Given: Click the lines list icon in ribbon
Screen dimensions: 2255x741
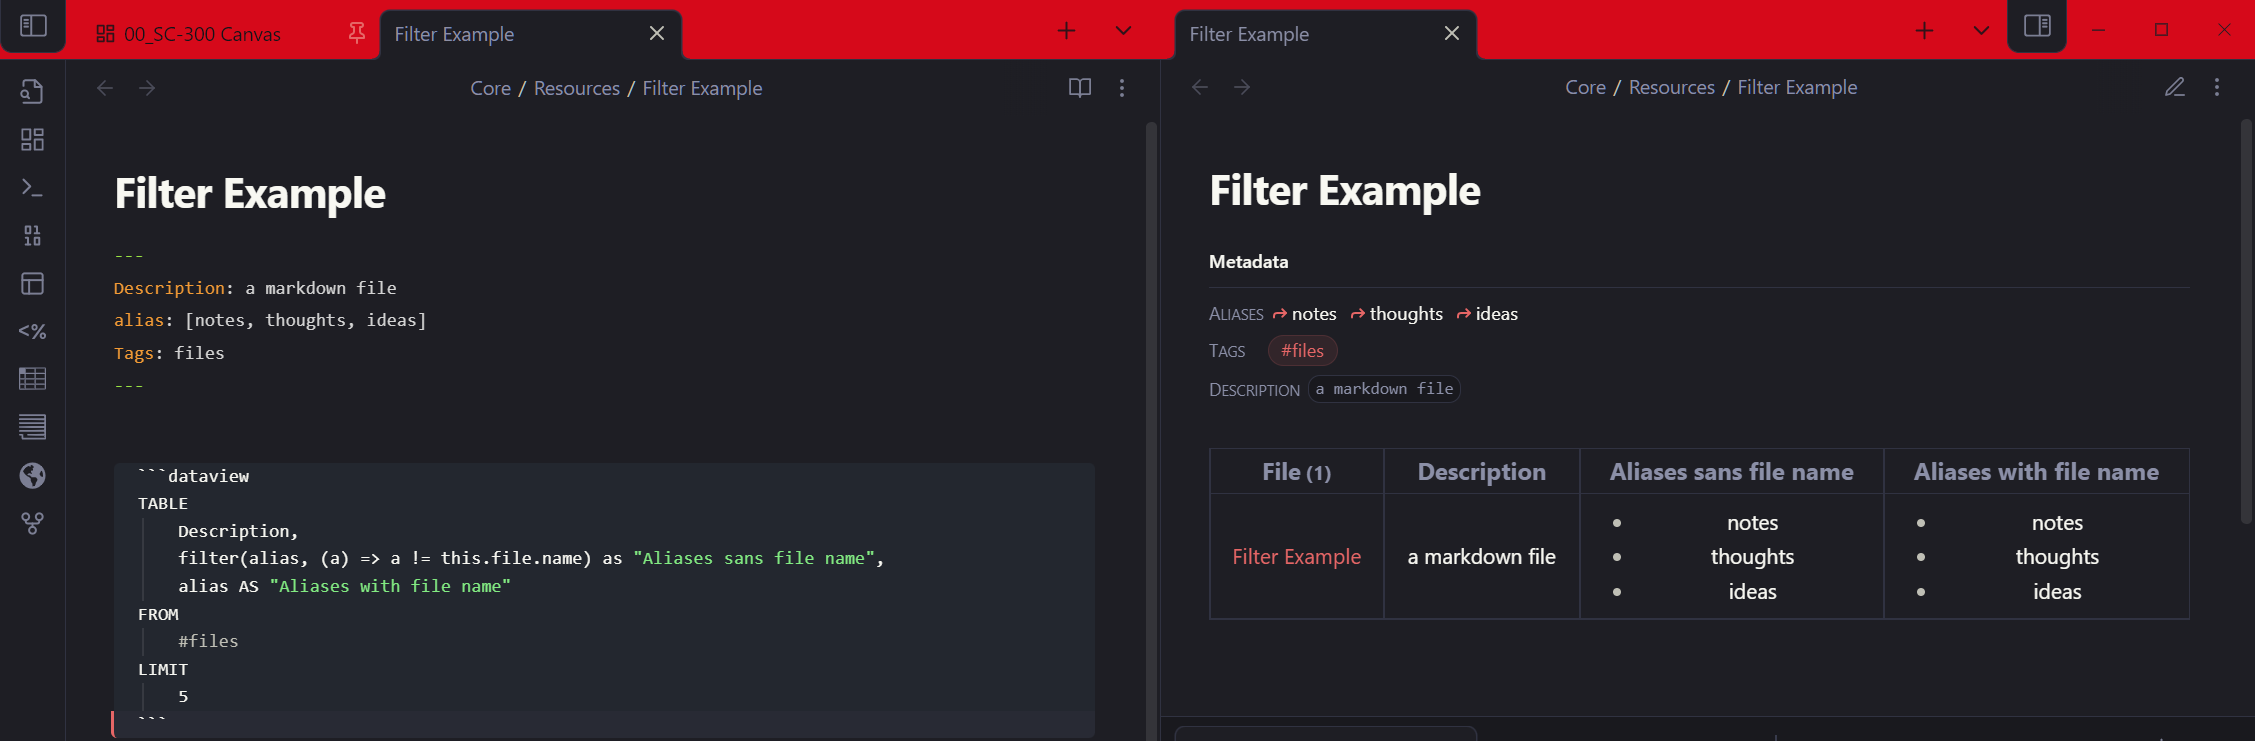Looking at the screenshot, I should 32,427.
